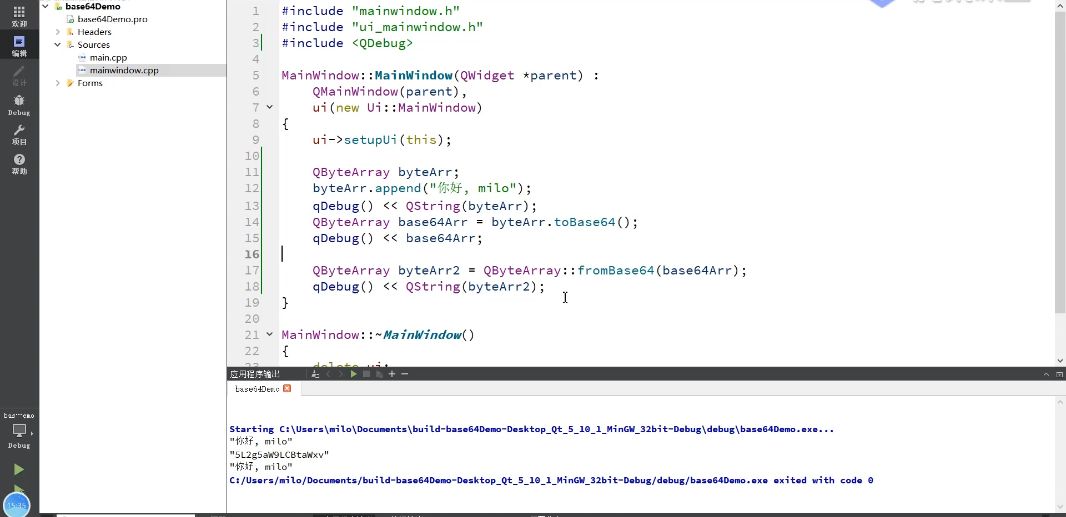Go to next item in the output pane

point(340,374)
